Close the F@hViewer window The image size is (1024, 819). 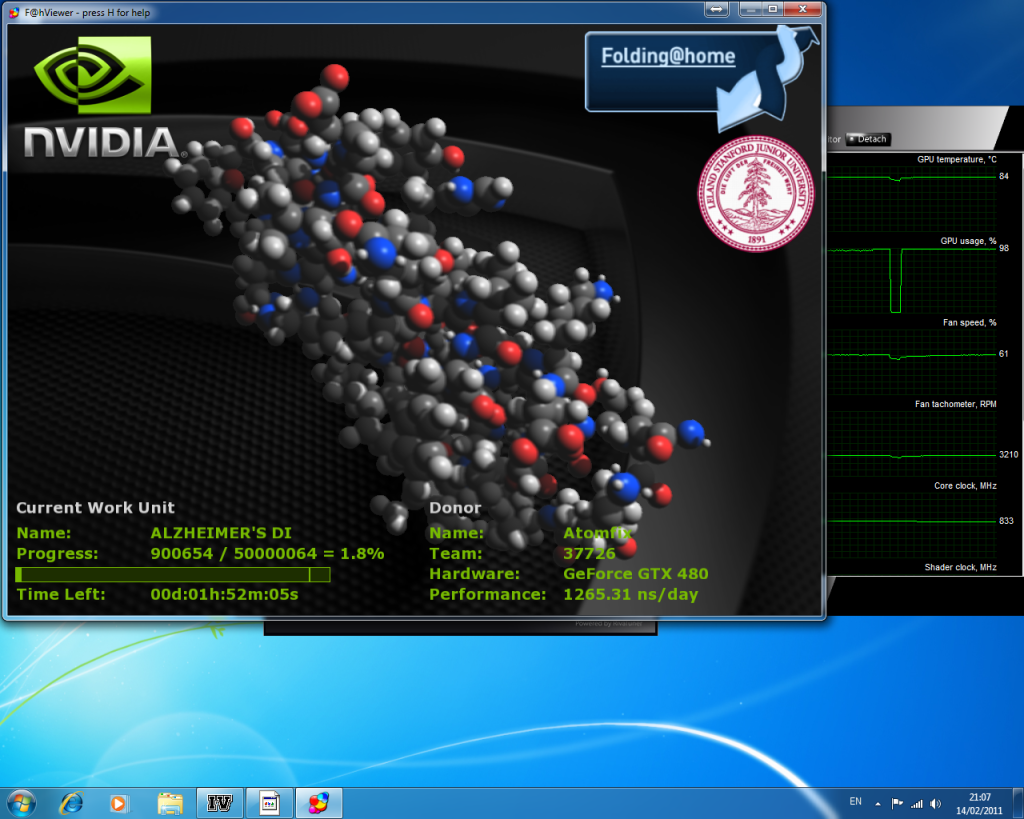[803, 9]
